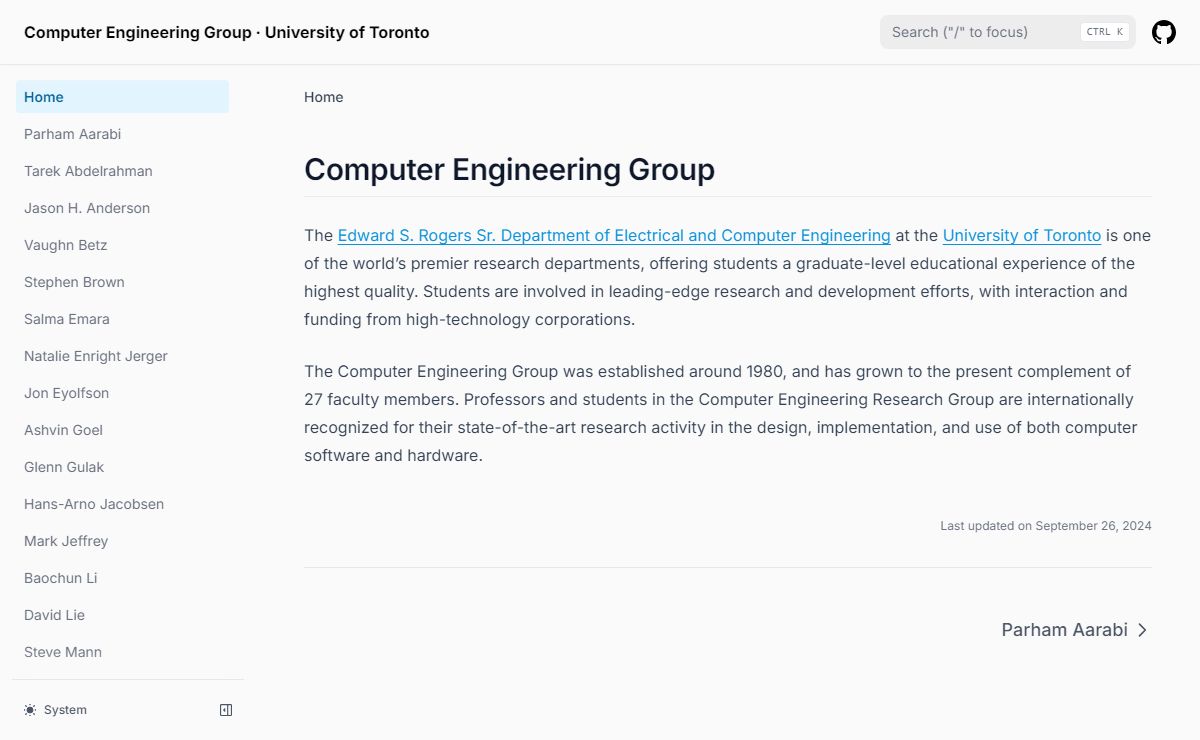Open the GitHub repository icon

point(1164,32)
